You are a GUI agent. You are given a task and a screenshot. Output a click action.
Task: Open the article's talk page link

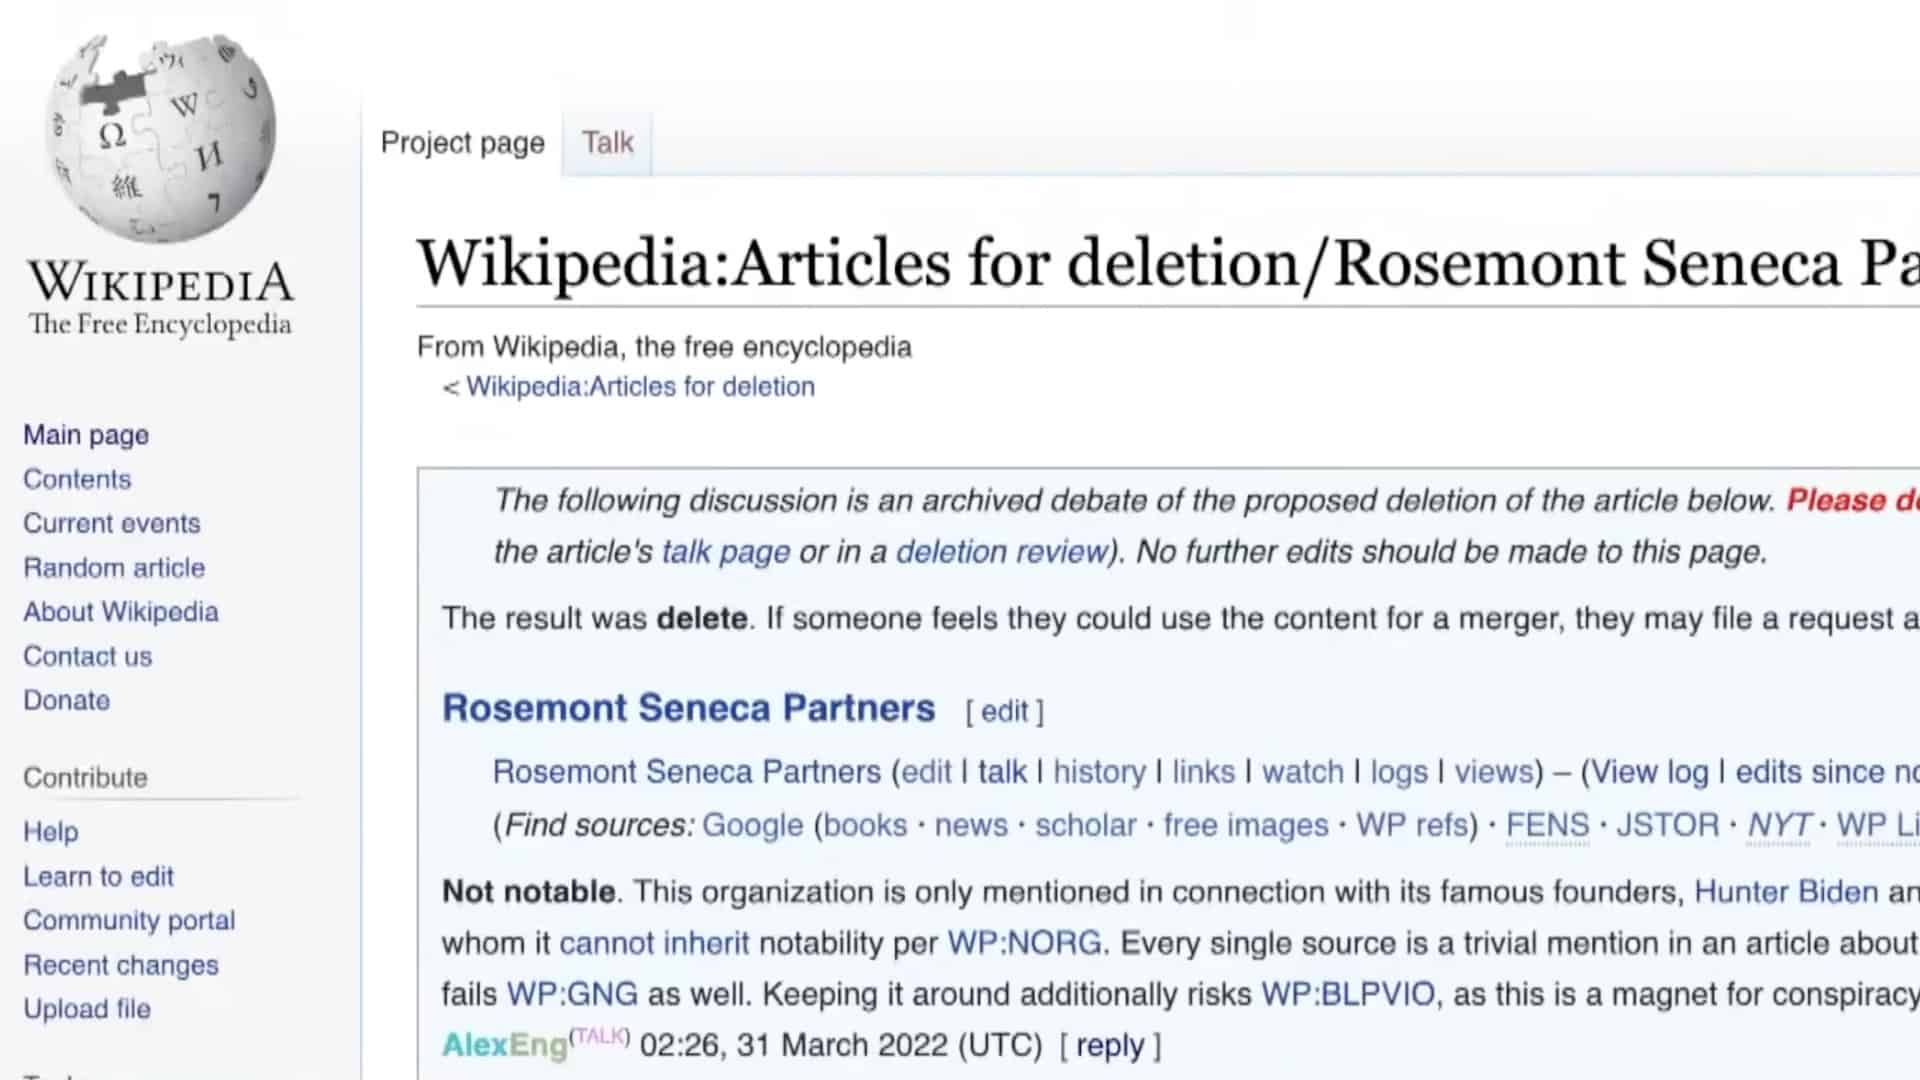[726, 551]
